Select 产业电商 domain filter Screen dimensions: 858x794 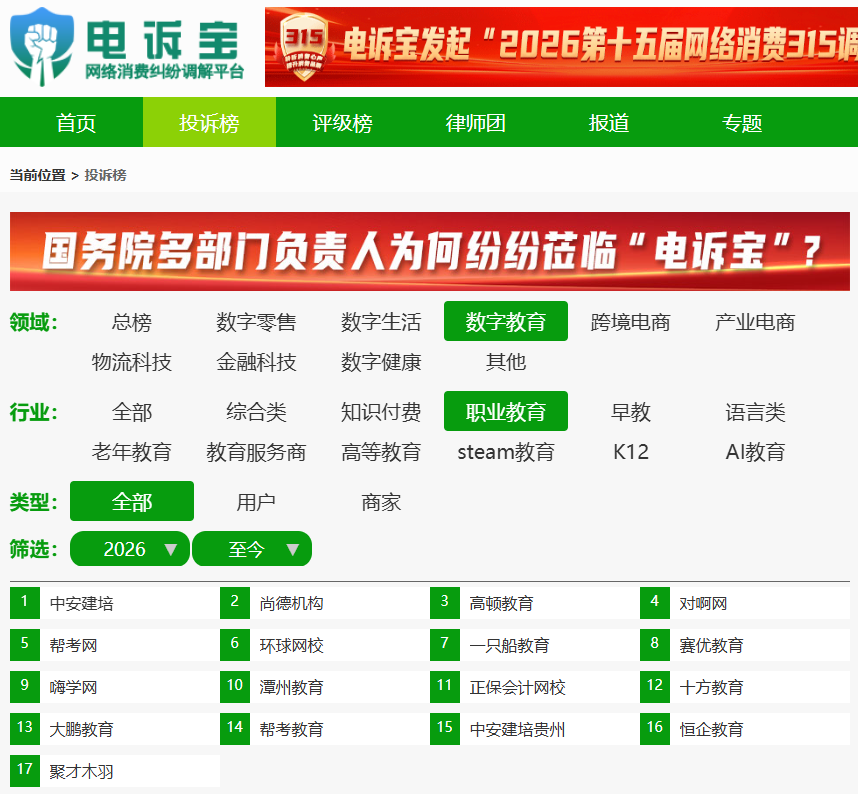755,322
